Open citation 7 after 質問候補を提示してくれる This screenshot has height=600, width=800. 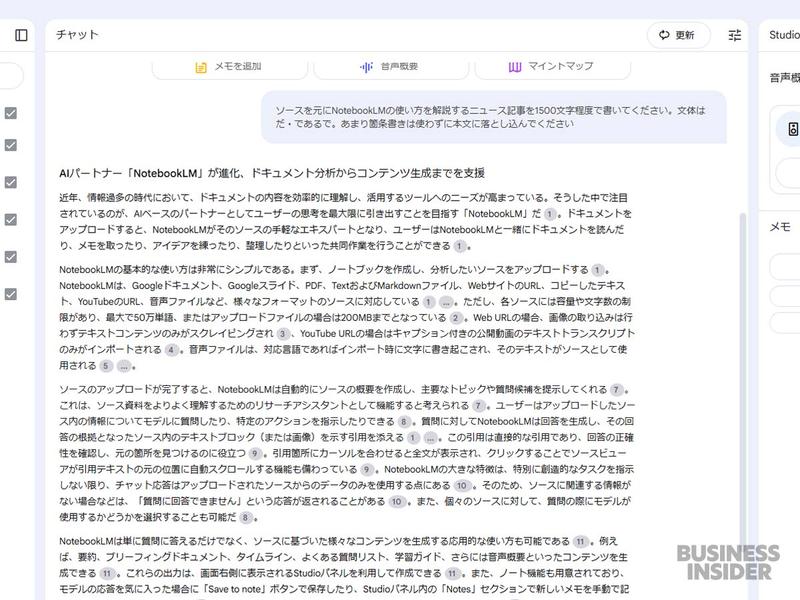[x=617, y=390]
